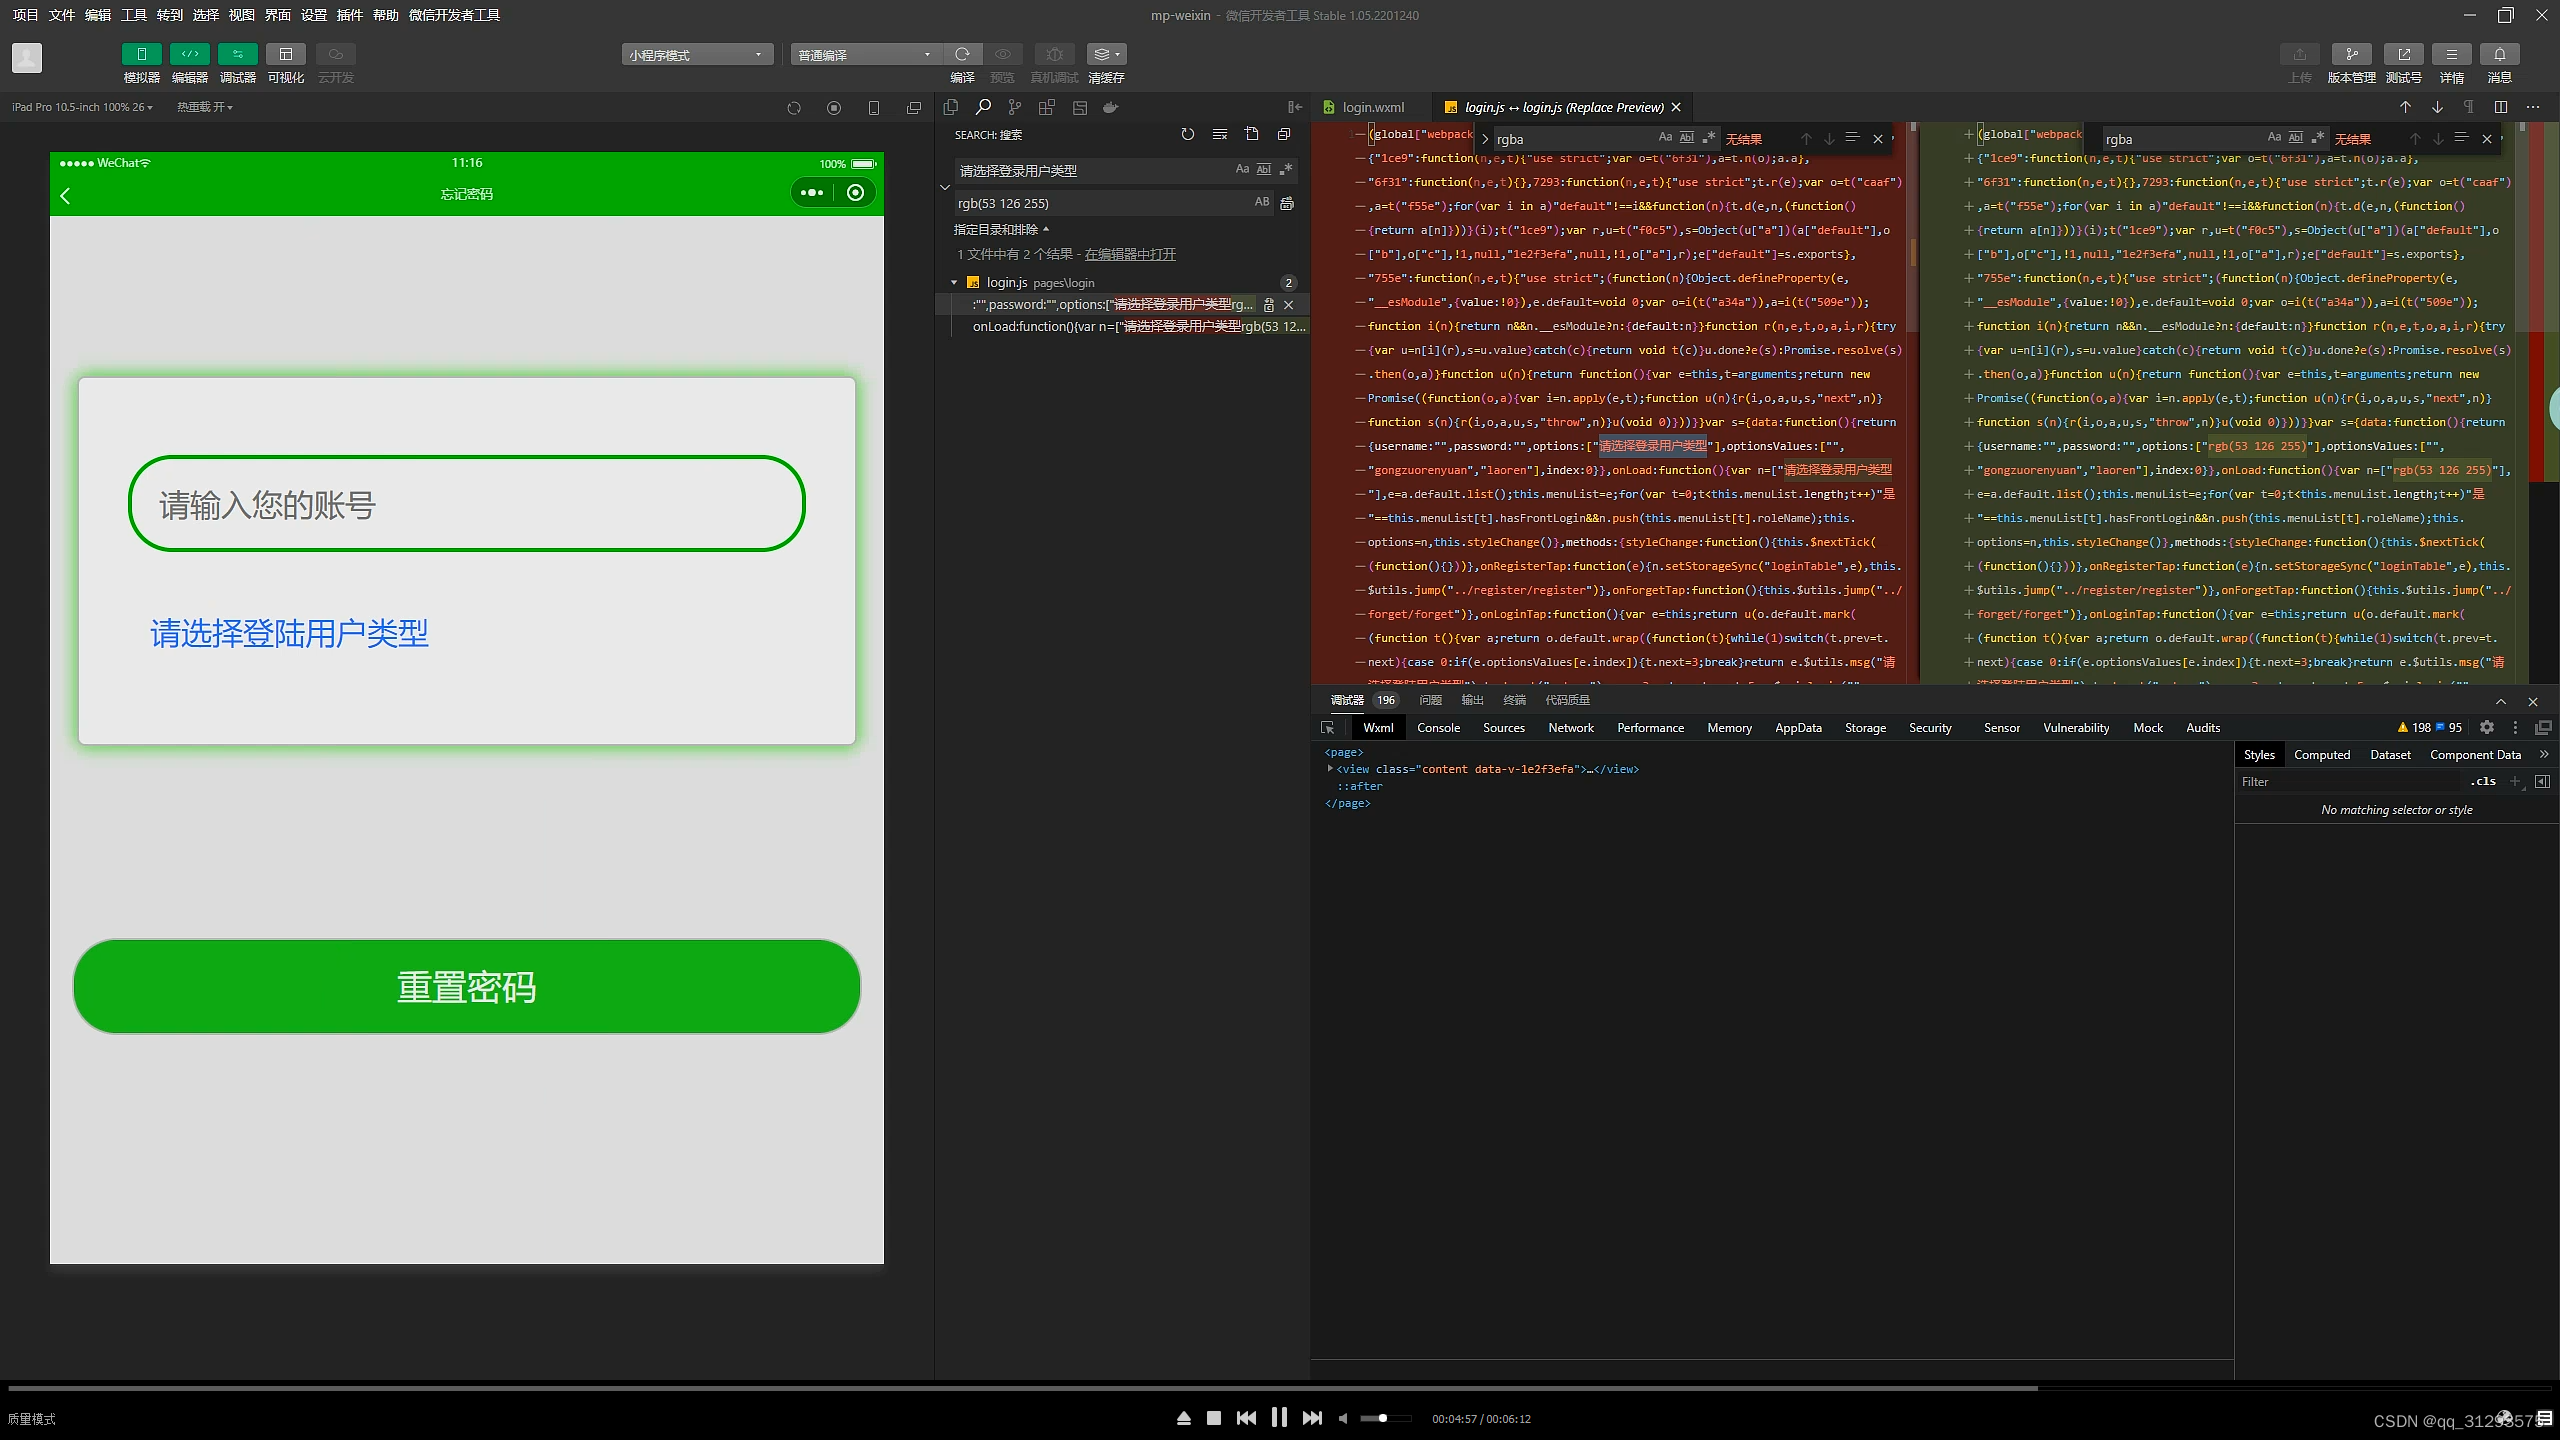This screenshot has height=1440, width=2560.
Task: Open the 普通编译 compile mode dropdown
Action: [x=865, y=55]
